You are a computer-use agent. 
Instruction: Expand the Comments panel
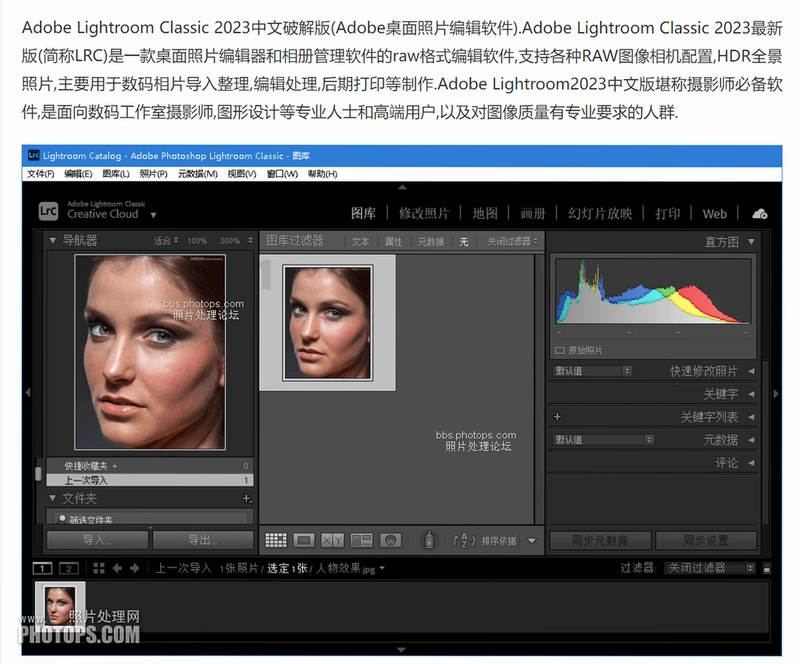pyautogui.click(x=751, y=463)
